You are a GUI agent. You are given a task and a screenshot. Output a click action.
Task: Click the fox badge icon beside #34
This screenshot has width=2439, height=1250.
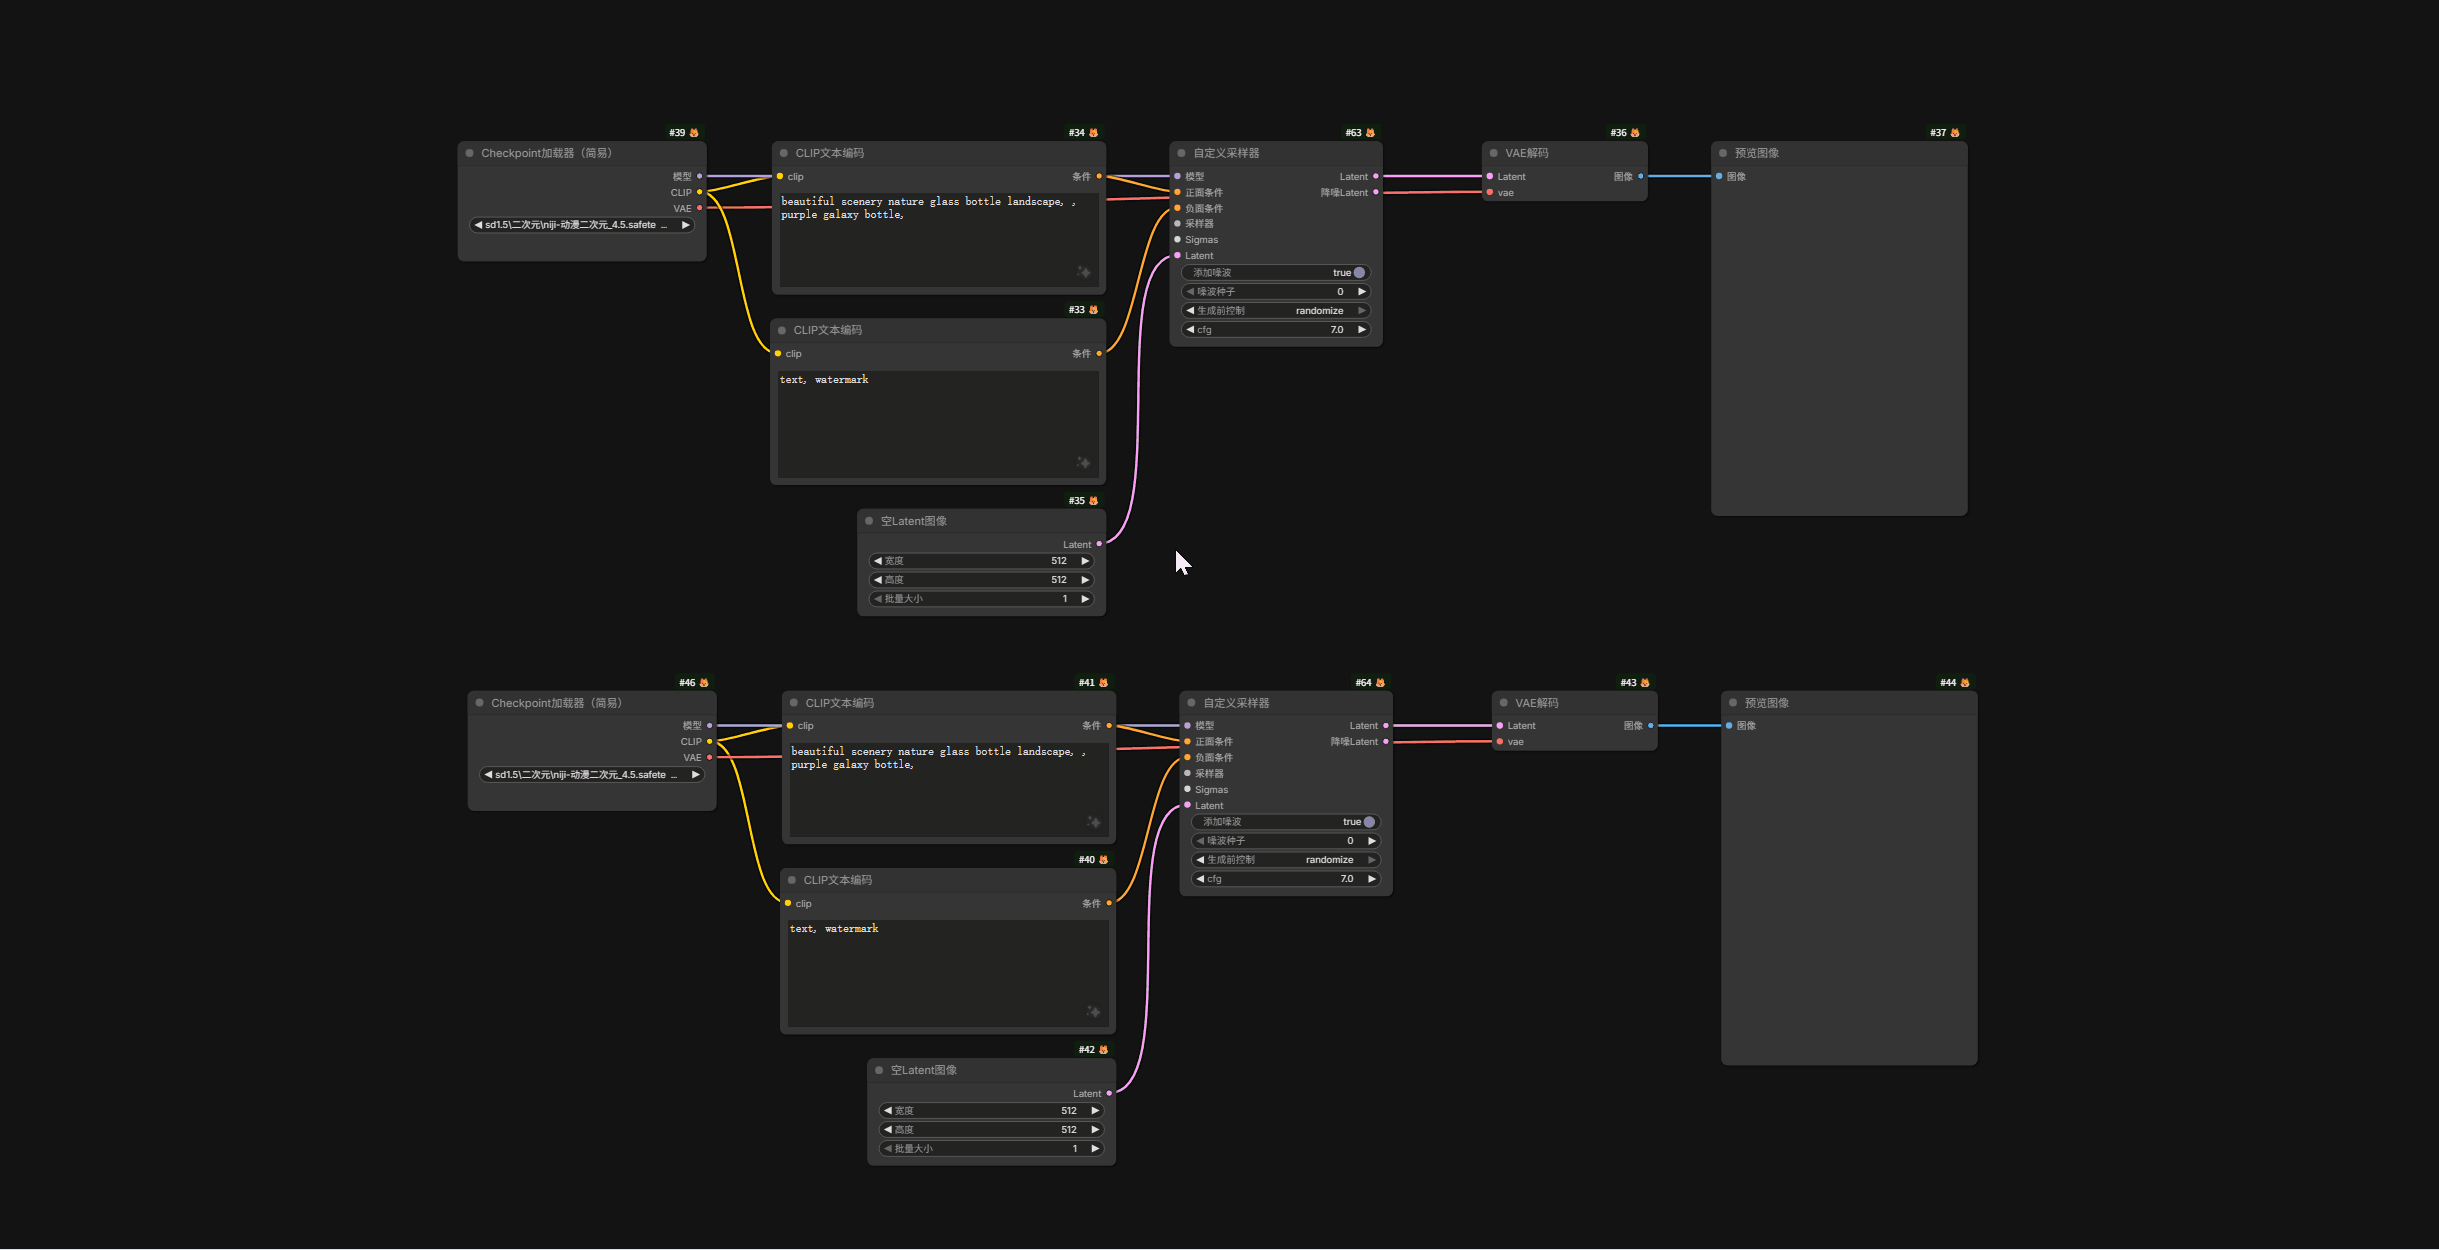1093,133
